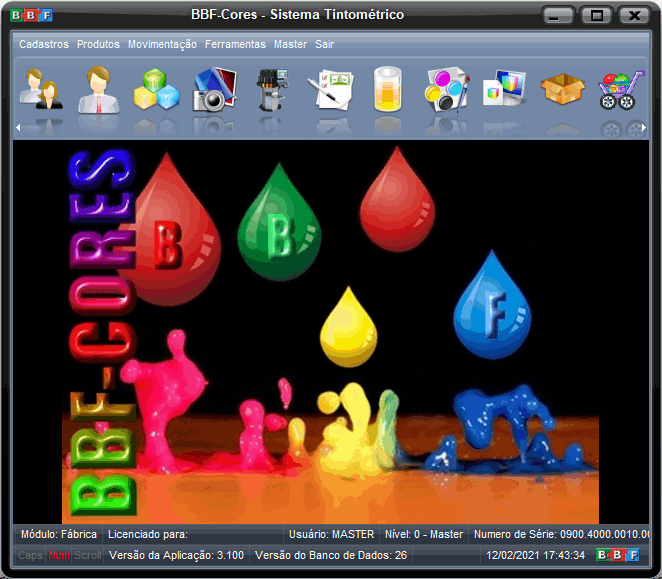Image resolution: width=662 pixels, height=579 pixels.
Task: Open the colored cubes icon
Action: (156, 90)
